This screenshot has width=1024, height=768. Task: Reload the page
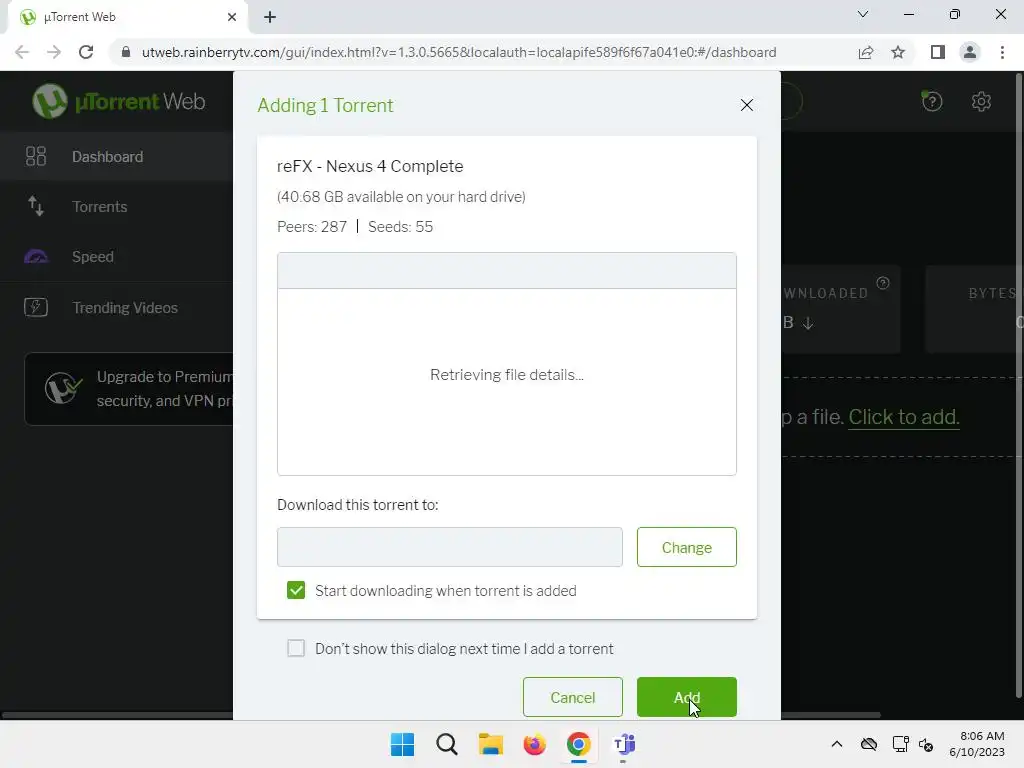pos(86,52)
